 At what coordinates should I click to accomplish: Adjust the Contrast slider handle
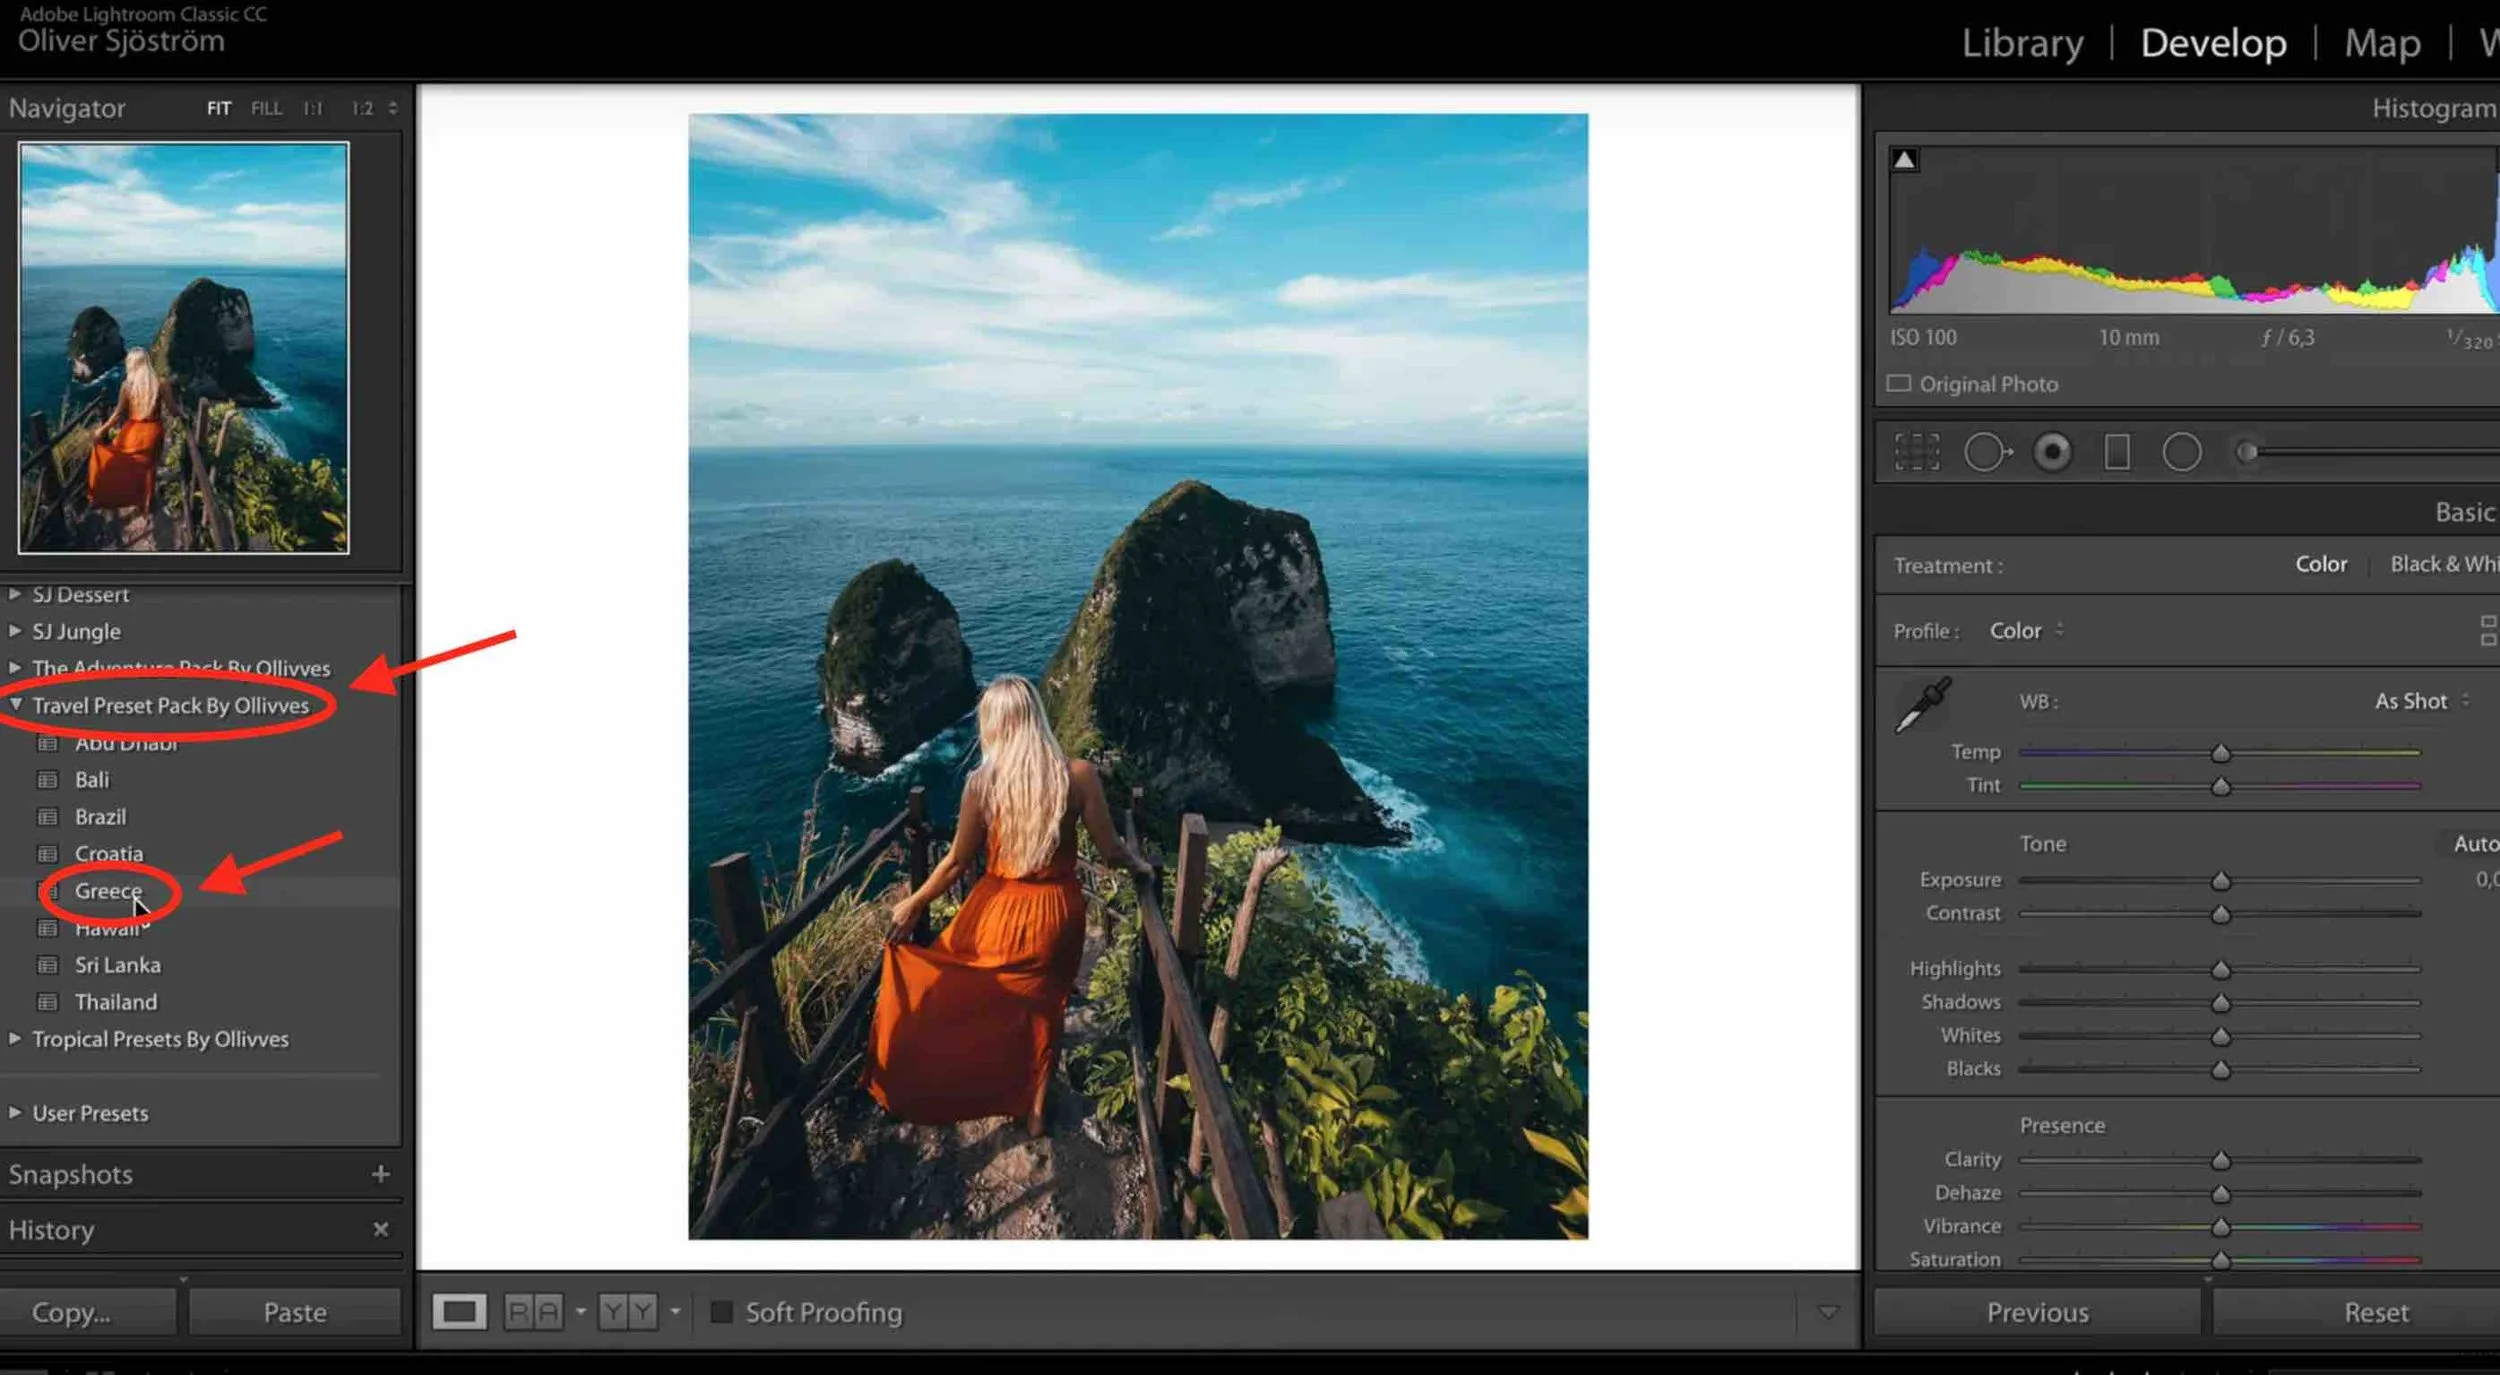point(2220,915)
